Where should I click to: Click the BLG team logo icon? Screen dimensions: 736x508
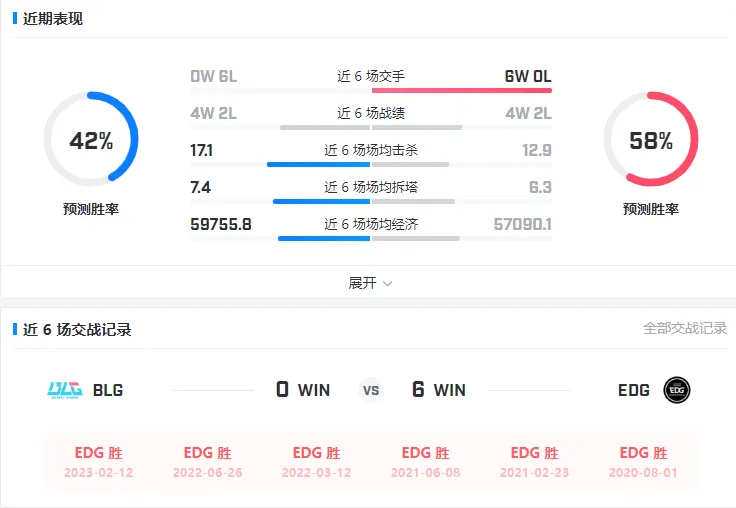pyautogui.click(x=65, y=390)
